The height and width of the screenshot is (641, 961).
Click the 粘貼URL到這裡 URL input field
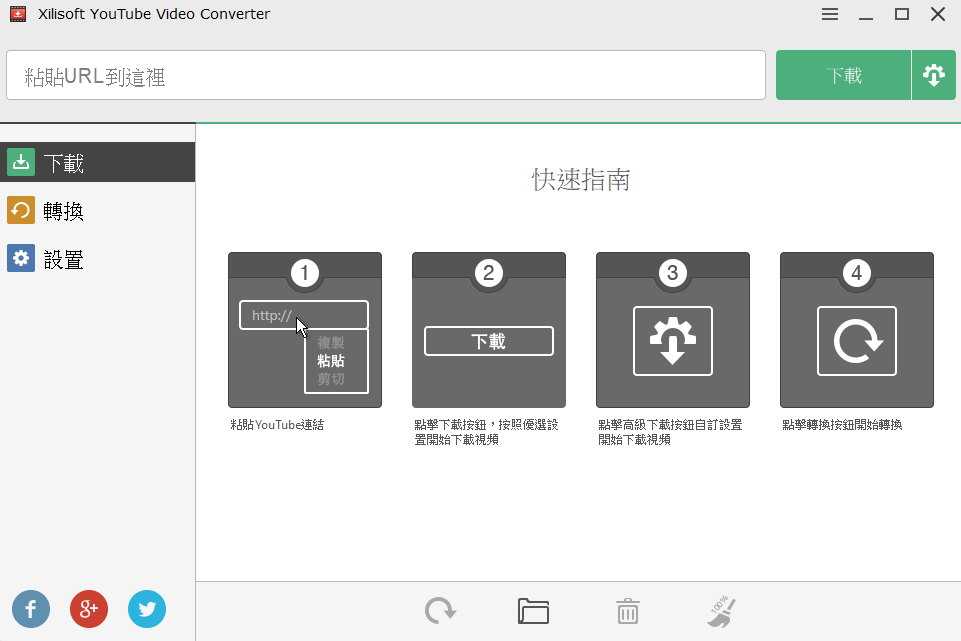pos(386,76)
